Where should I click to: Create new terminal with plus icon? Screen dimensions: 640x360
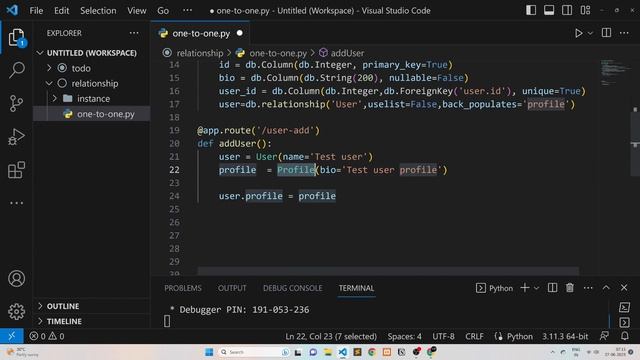pyautogui.click(x=525, y=288)
